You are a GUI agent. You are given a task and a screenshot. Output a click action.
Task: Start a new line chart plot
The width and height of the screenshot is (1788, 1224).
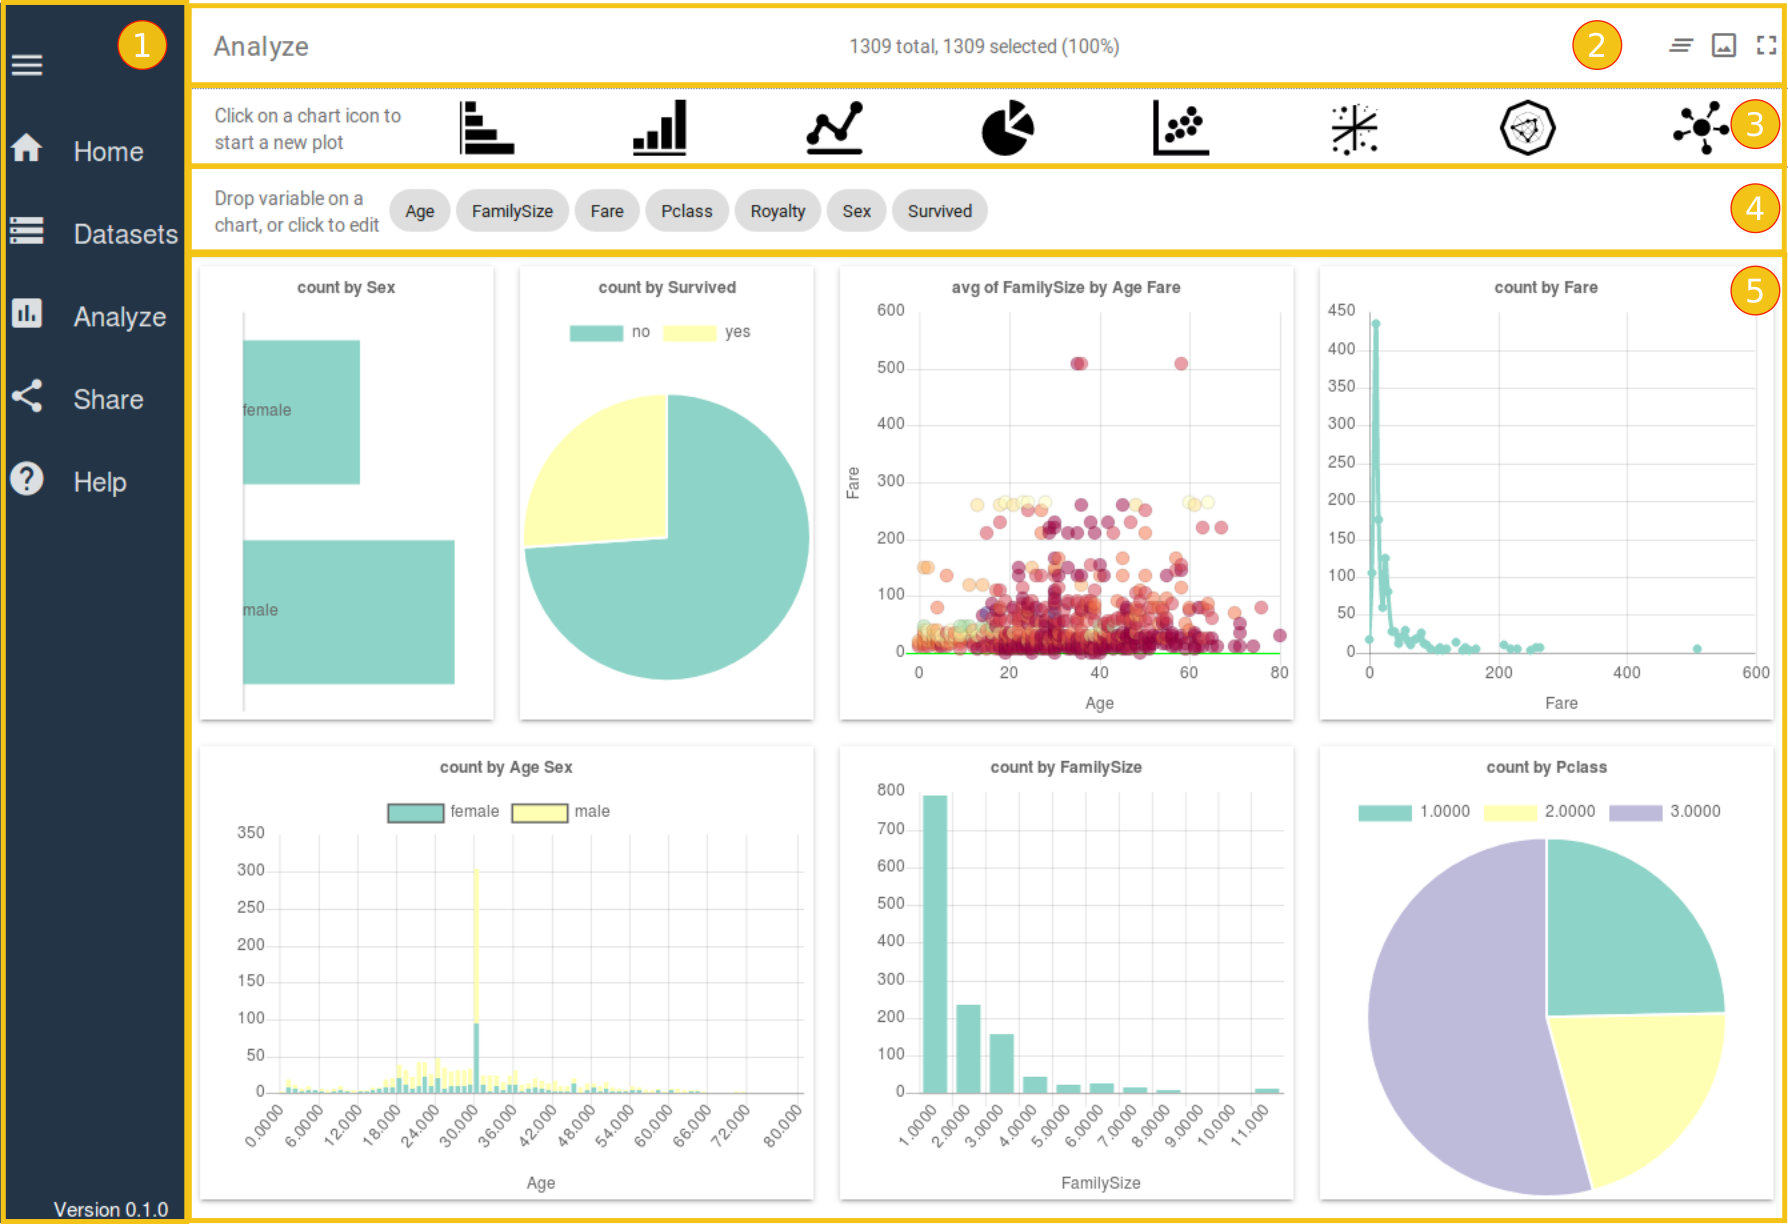(834, 128)
